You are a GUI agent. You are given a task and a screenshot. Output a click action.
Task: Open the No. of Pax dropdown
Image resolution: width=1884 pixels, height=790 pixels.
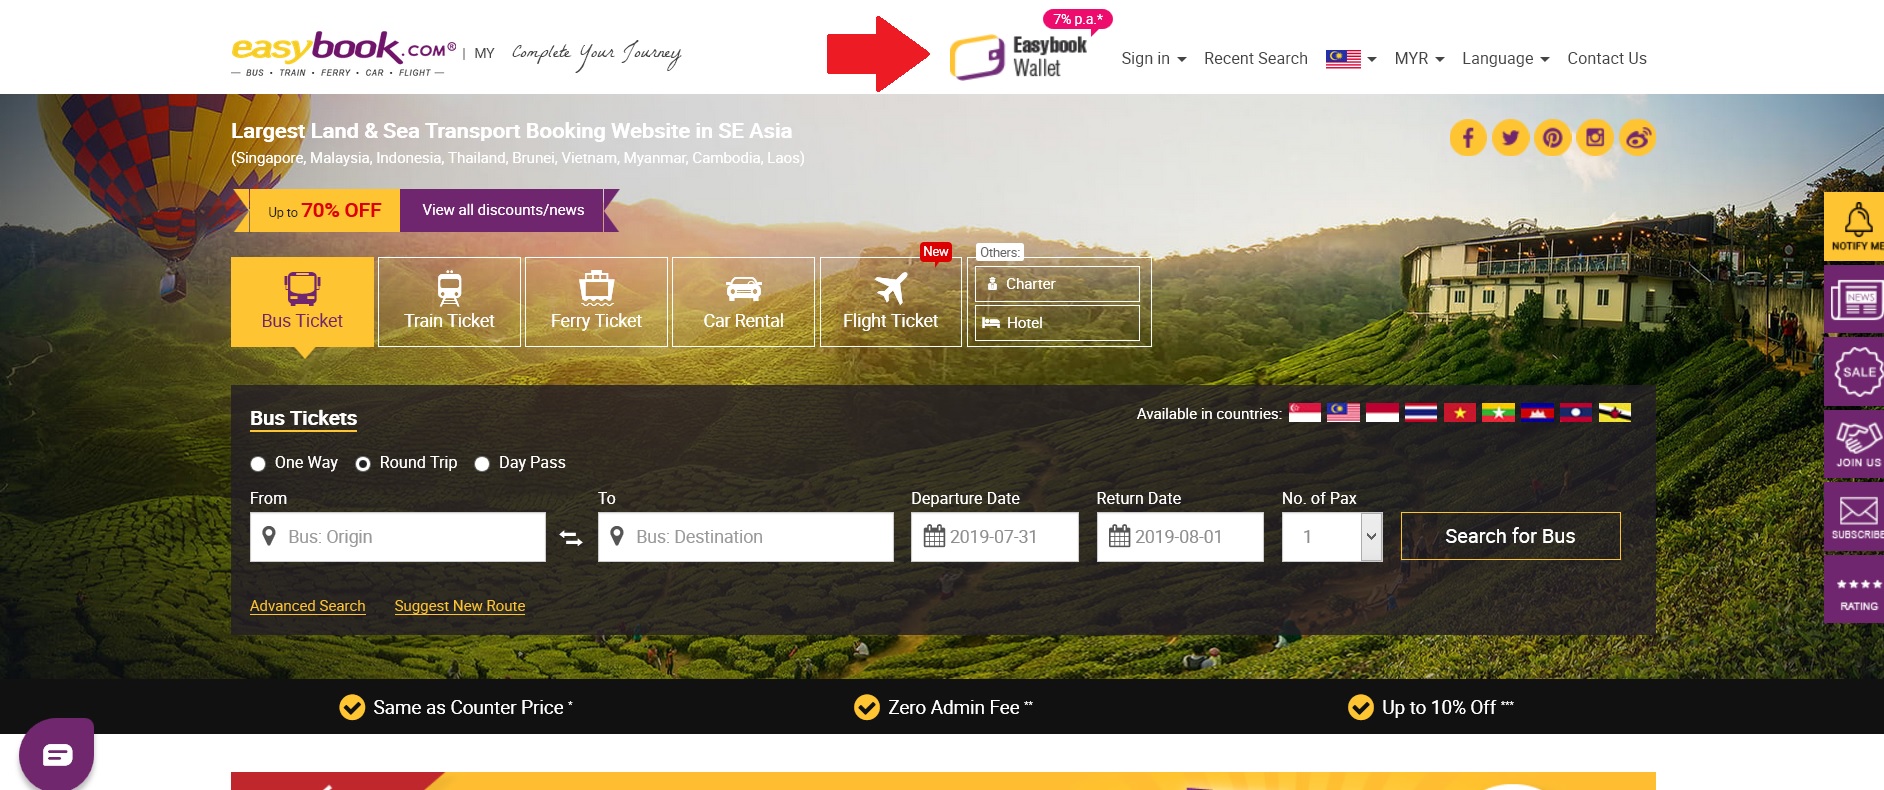point(1332,537)
